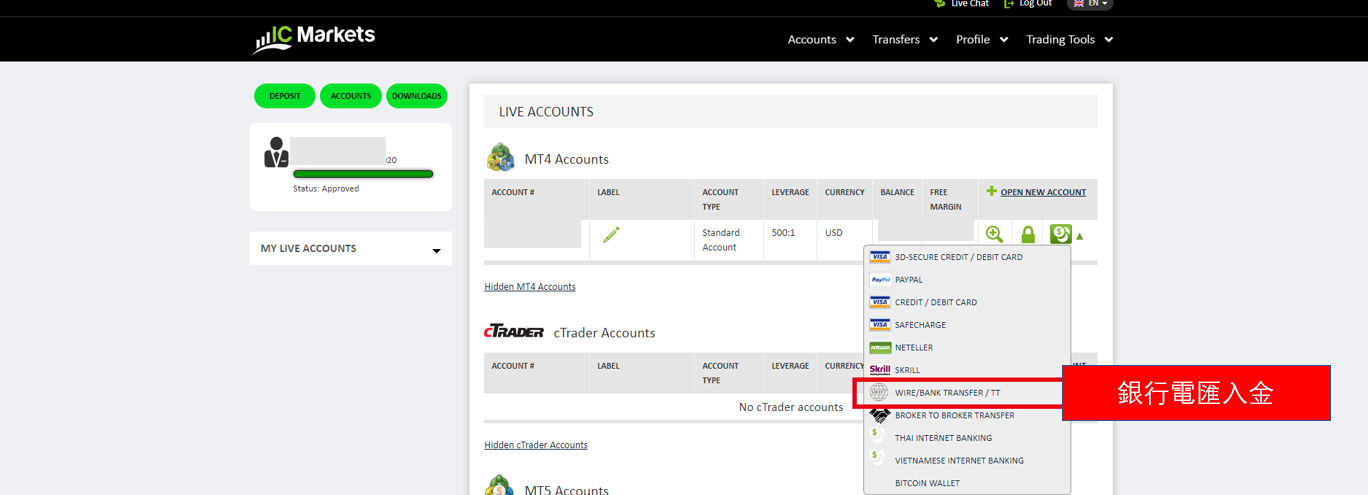This screenshot has width=1368, height=495.
Task: Click the green ACCOUNTS button
Action: click(x=351, y=96)
